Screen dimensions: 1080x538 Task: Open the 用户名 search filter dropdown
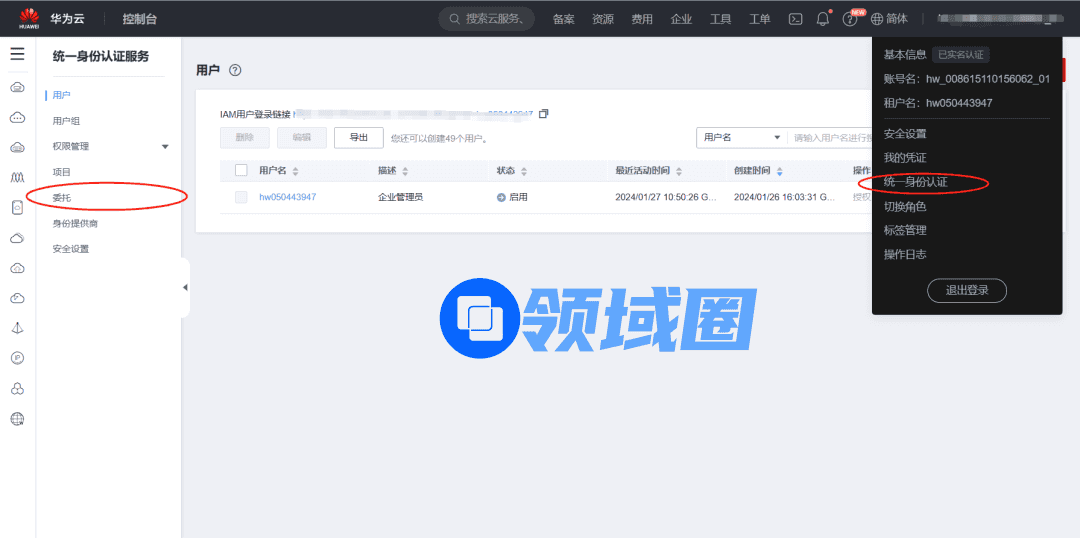pyautogui.click(x=740, y=137)
